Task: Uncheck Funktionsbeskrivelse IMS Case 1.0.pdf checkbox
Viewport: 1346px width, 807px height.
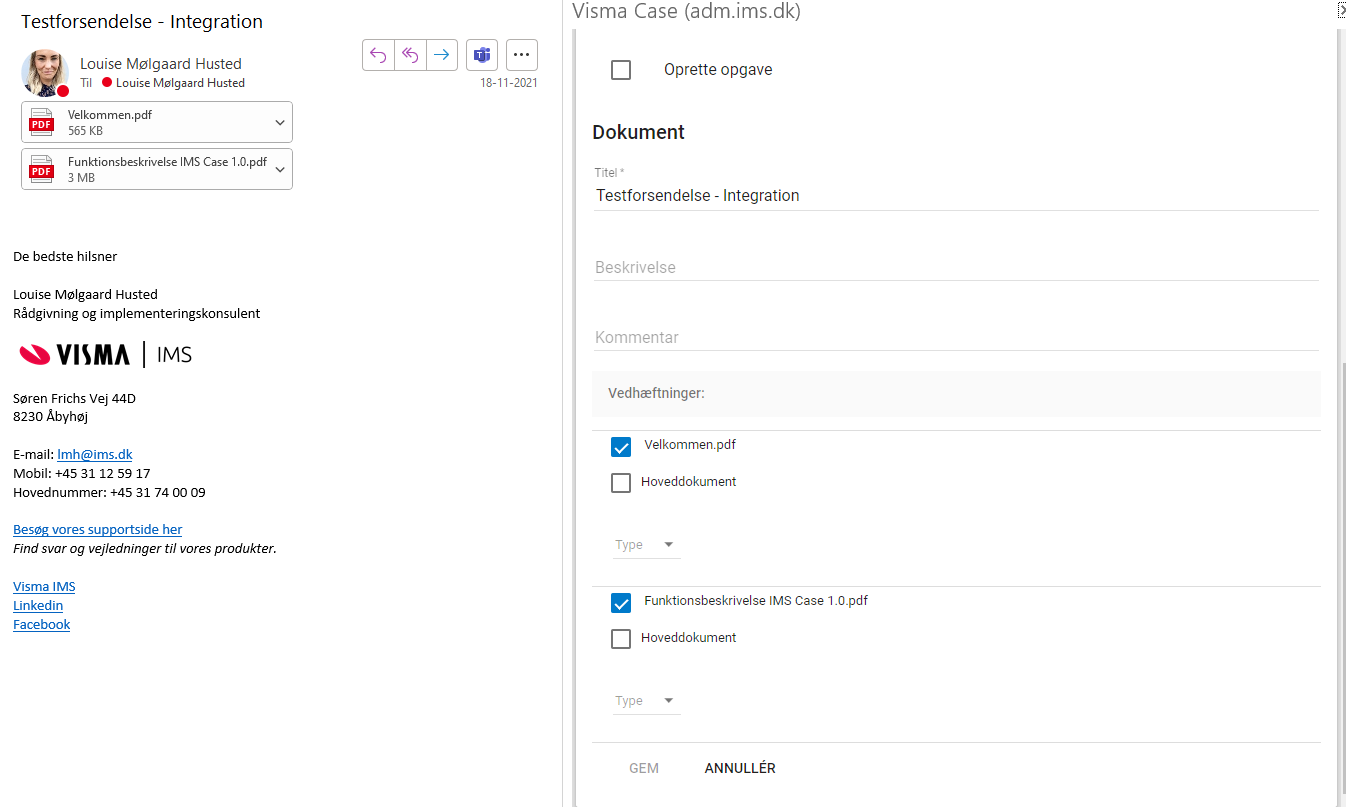Action: (x=621, y=603)
